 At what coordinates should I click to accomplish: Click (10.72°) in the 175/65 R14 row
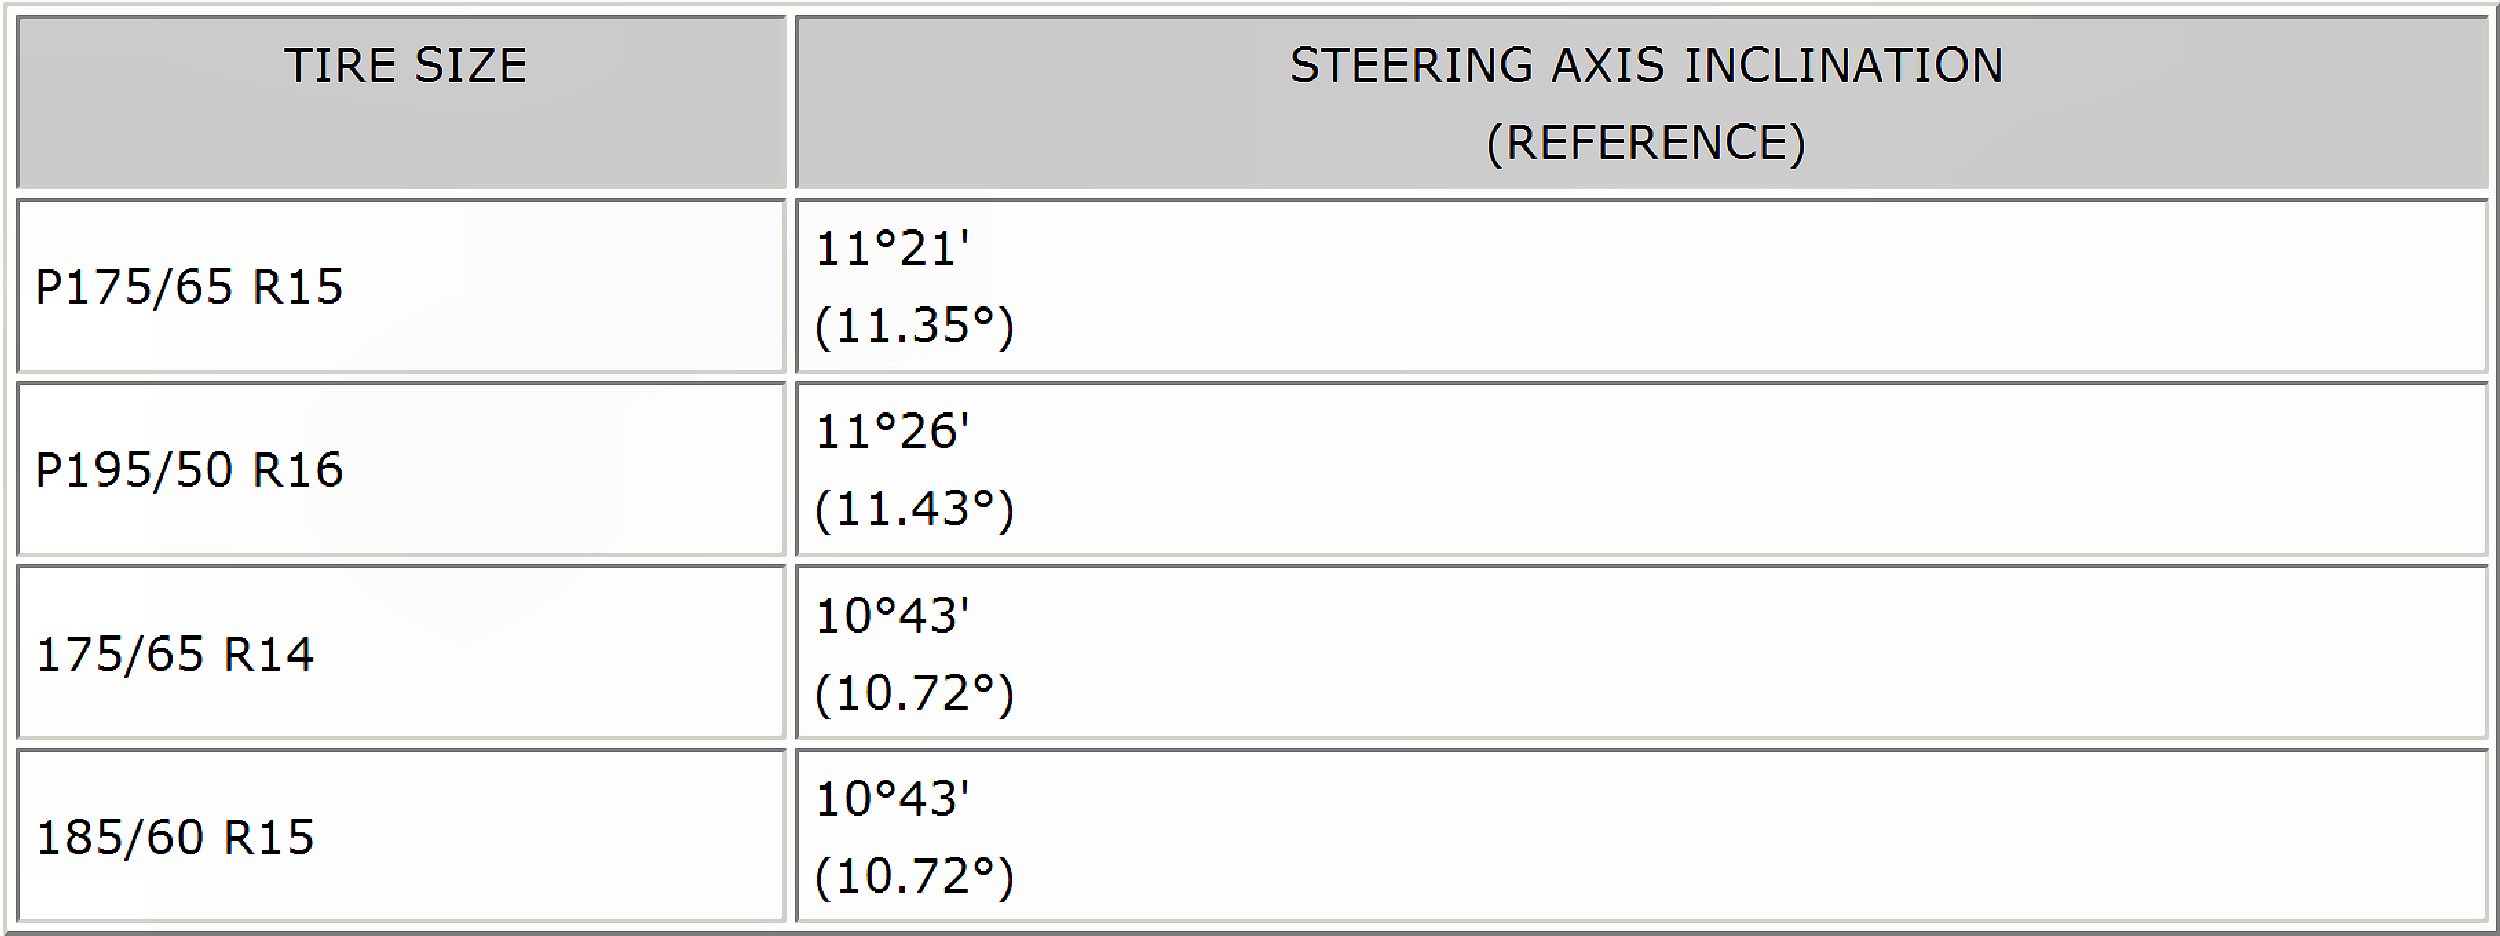click(914, 693)
